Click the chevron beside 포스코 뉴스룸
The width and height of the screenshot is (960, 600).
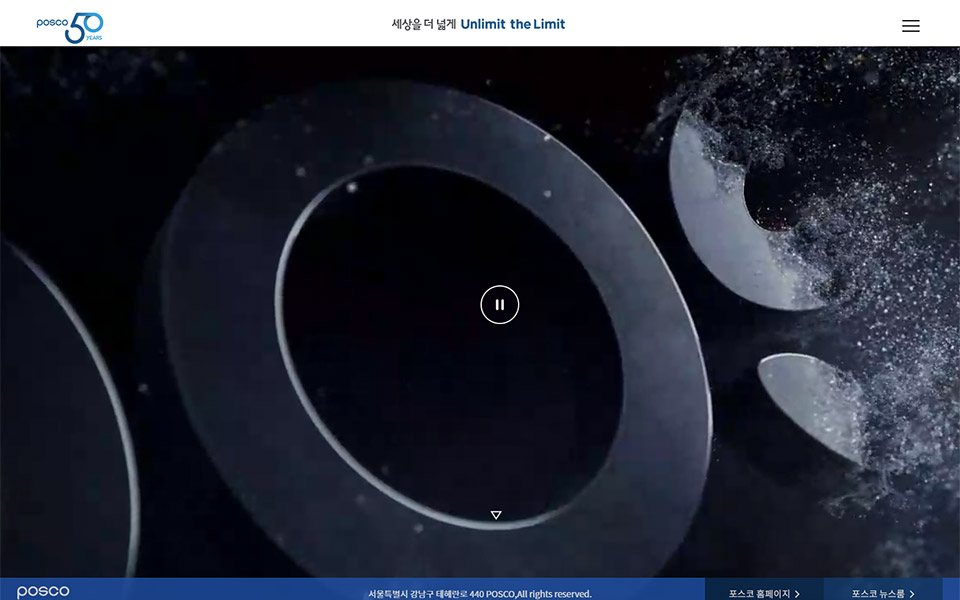pyautogui.click(x=912, y=594)
